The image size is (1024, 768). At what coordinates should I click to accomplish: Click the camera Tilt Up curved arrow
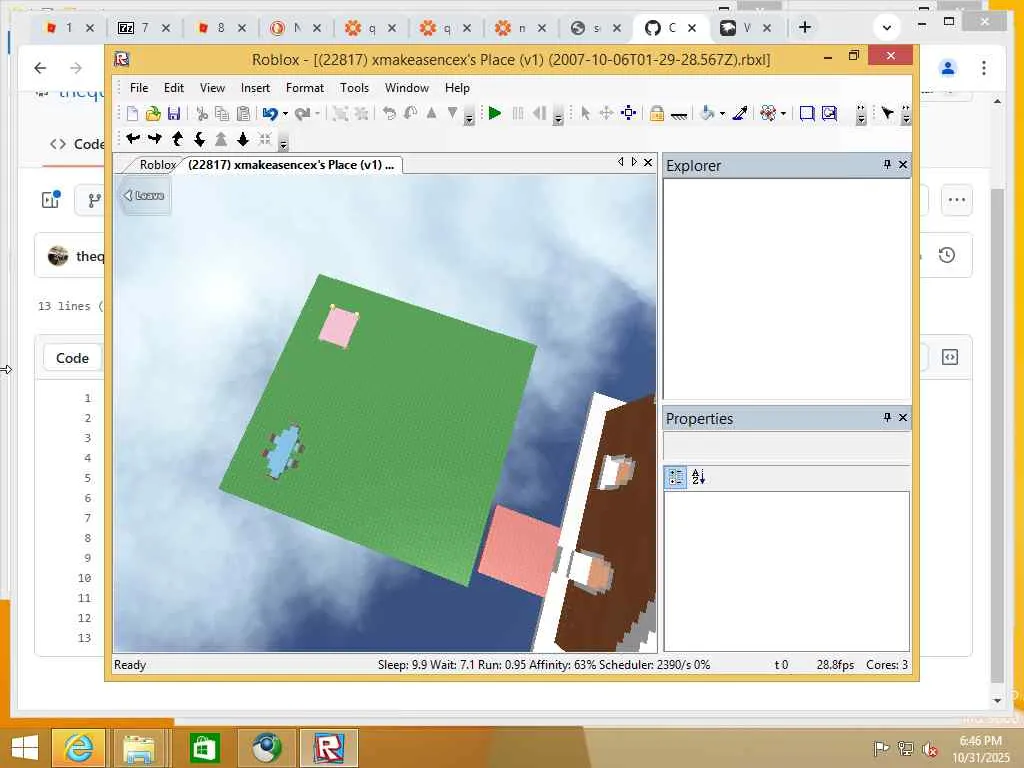[177, 138]
